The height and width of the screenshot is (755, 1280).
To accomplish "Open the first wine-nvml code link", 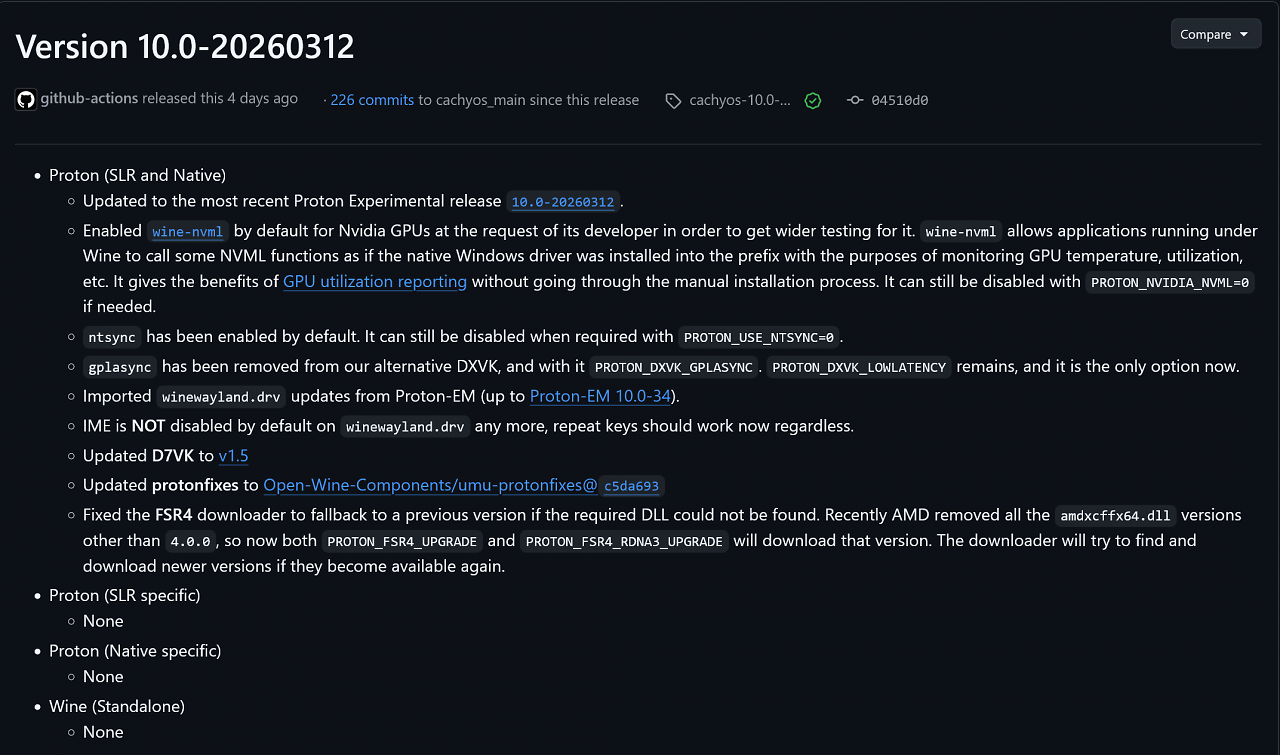I will tap(188, 232).
